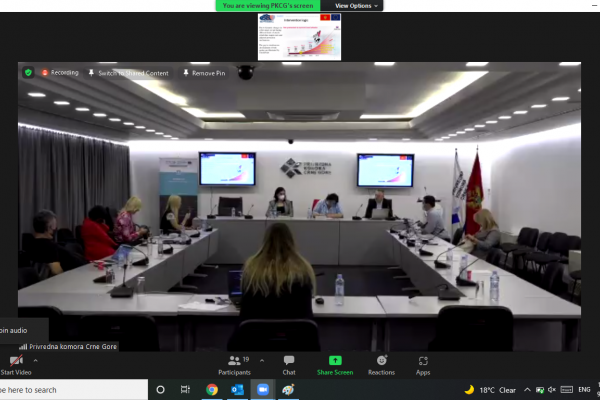
Task: Click the red Recording indicator
Action: (x=60, y=73)
